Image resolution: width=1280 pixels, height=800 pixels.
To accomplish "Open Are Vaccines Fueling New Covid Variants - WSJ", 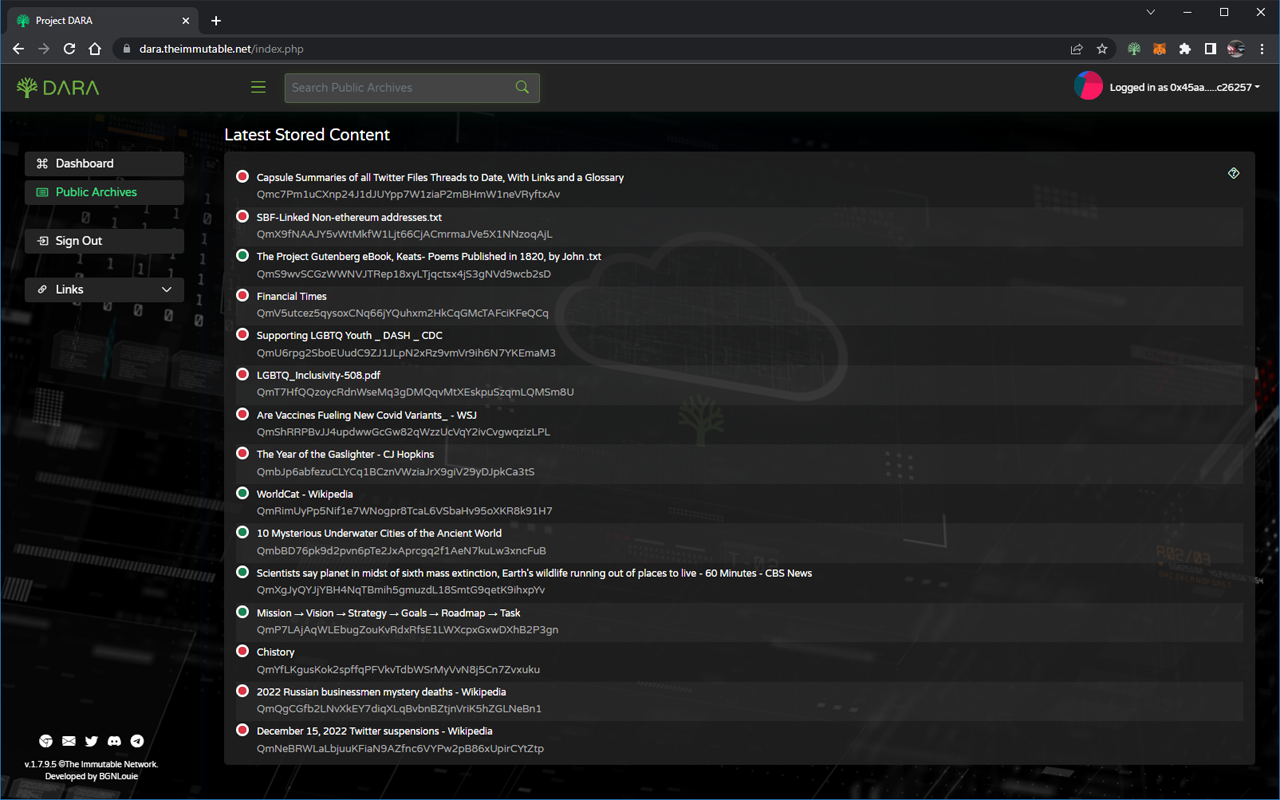I will (x=367, y=415).
